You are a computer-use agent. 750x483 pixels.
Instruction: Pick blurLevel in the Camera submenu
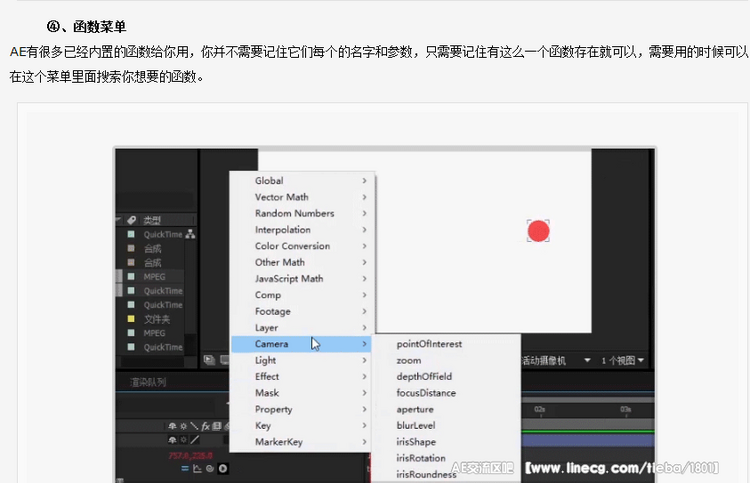(x=446, y=426)
